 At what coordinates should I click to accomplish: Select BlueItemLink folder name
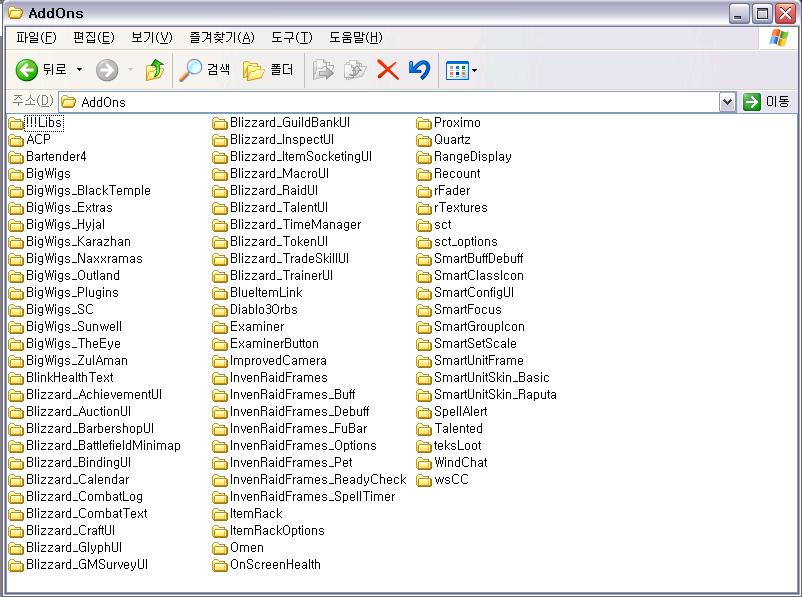click(266, 293)
